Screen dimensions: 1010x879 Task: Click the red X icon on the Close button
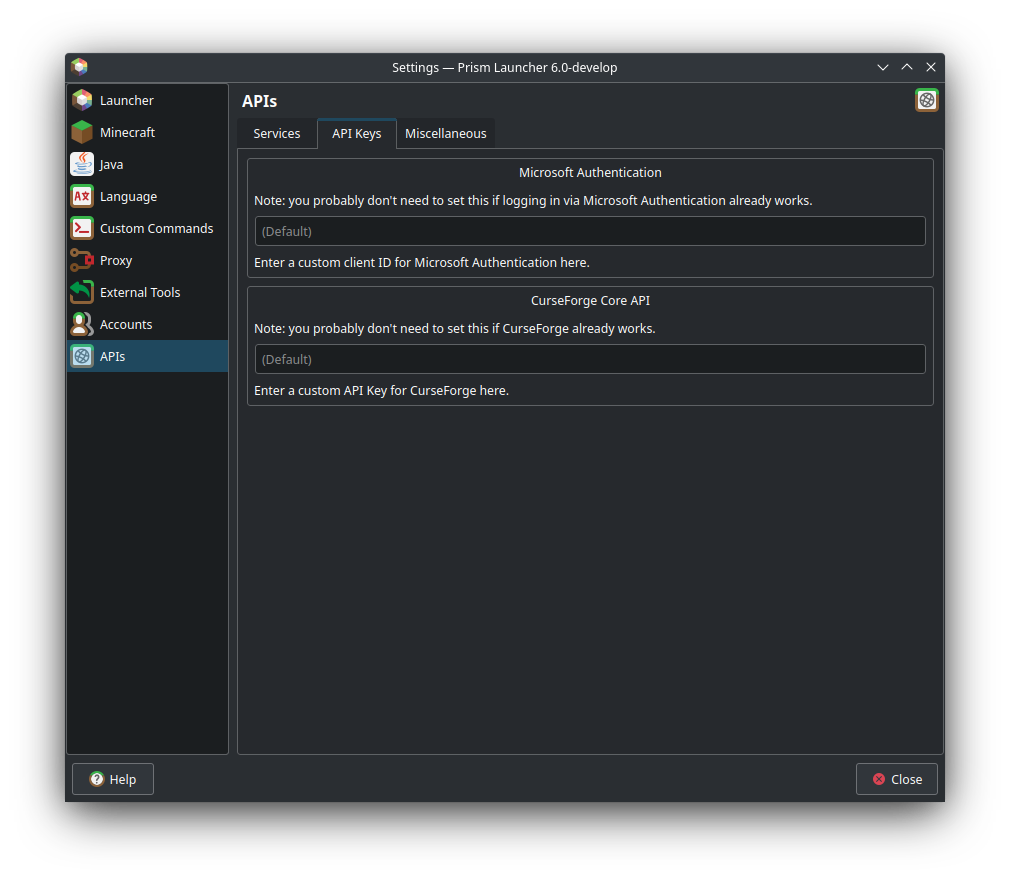[879, 779]
